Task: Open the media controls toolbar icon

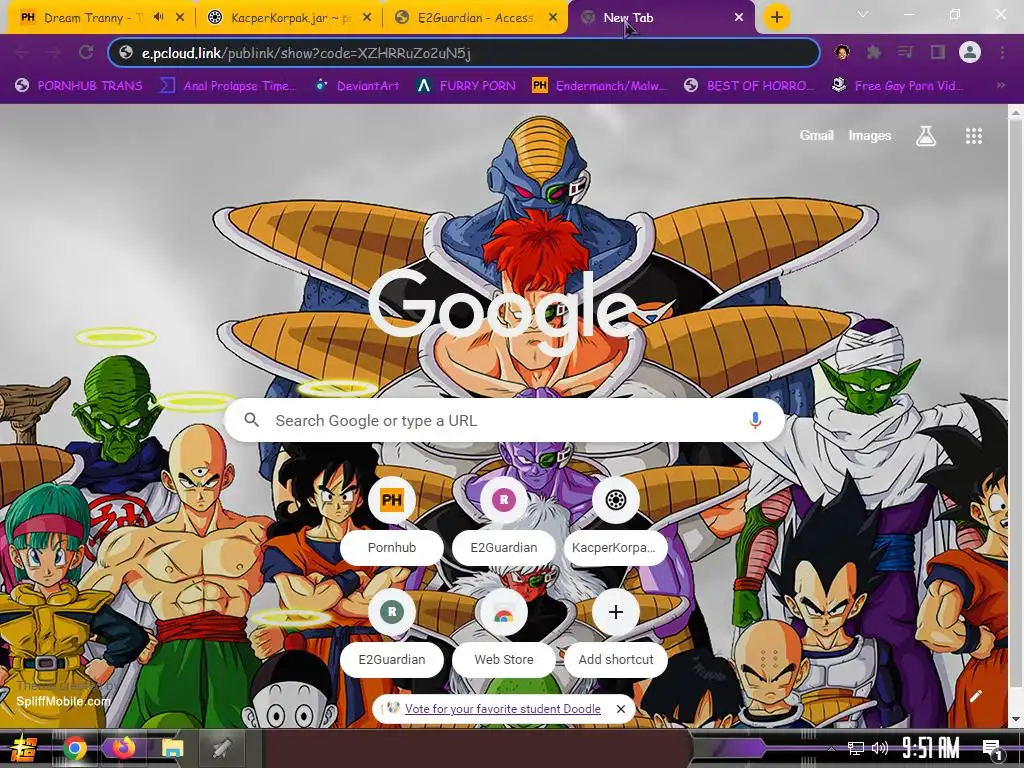Action: point(906,52)
